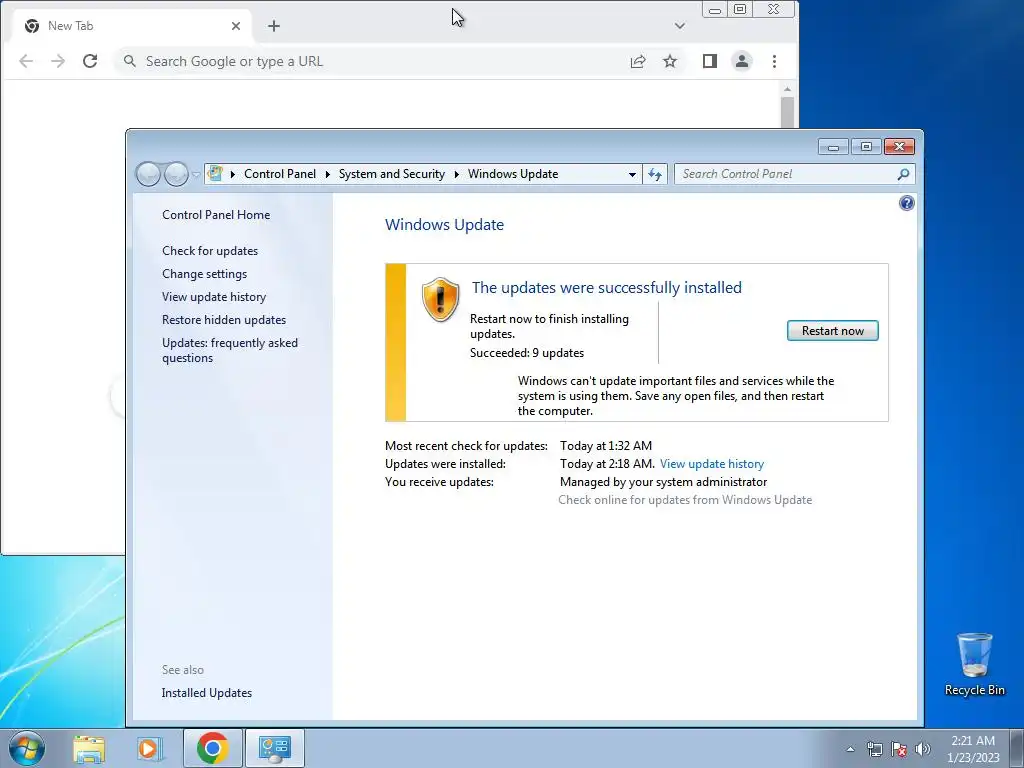
Task: Go to Control Panel Home
Action: (216, 215)
